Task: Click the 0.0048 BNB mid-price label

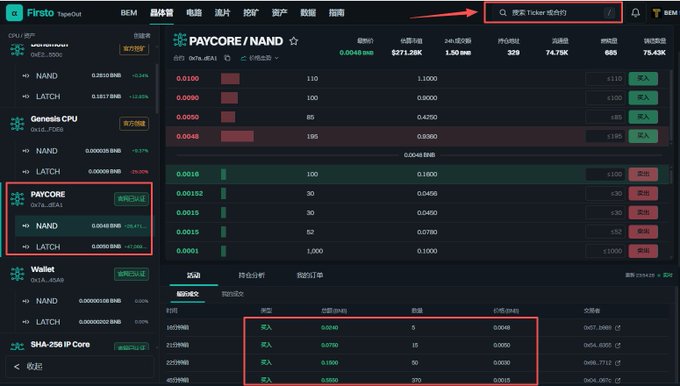Action: 419,155
